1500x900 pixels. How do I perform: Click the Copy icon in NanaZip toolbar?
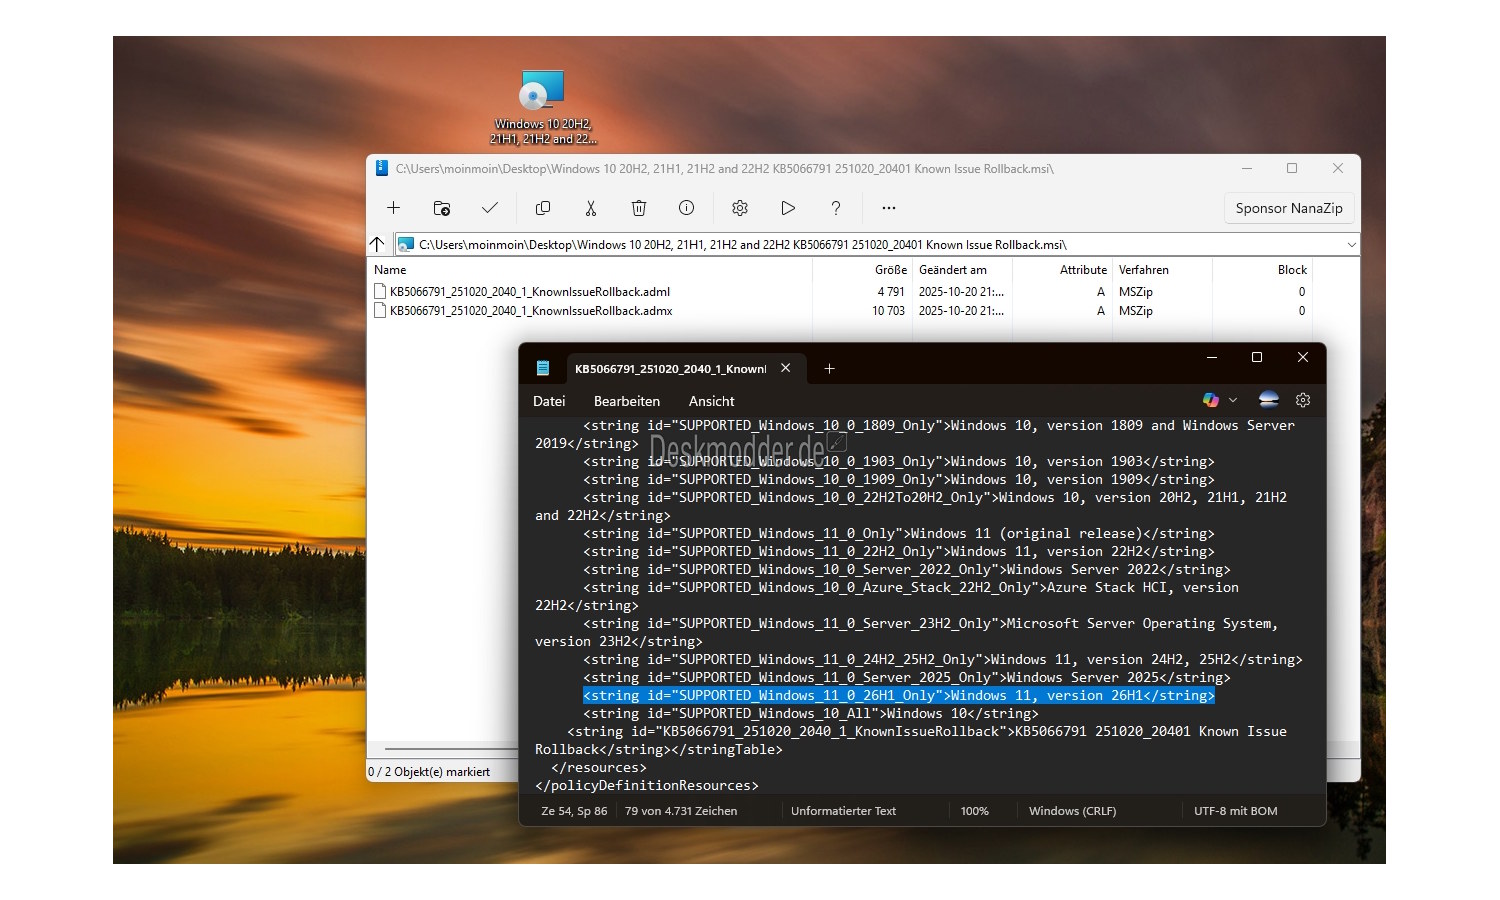pyautogui.click(x=543, y=208)
